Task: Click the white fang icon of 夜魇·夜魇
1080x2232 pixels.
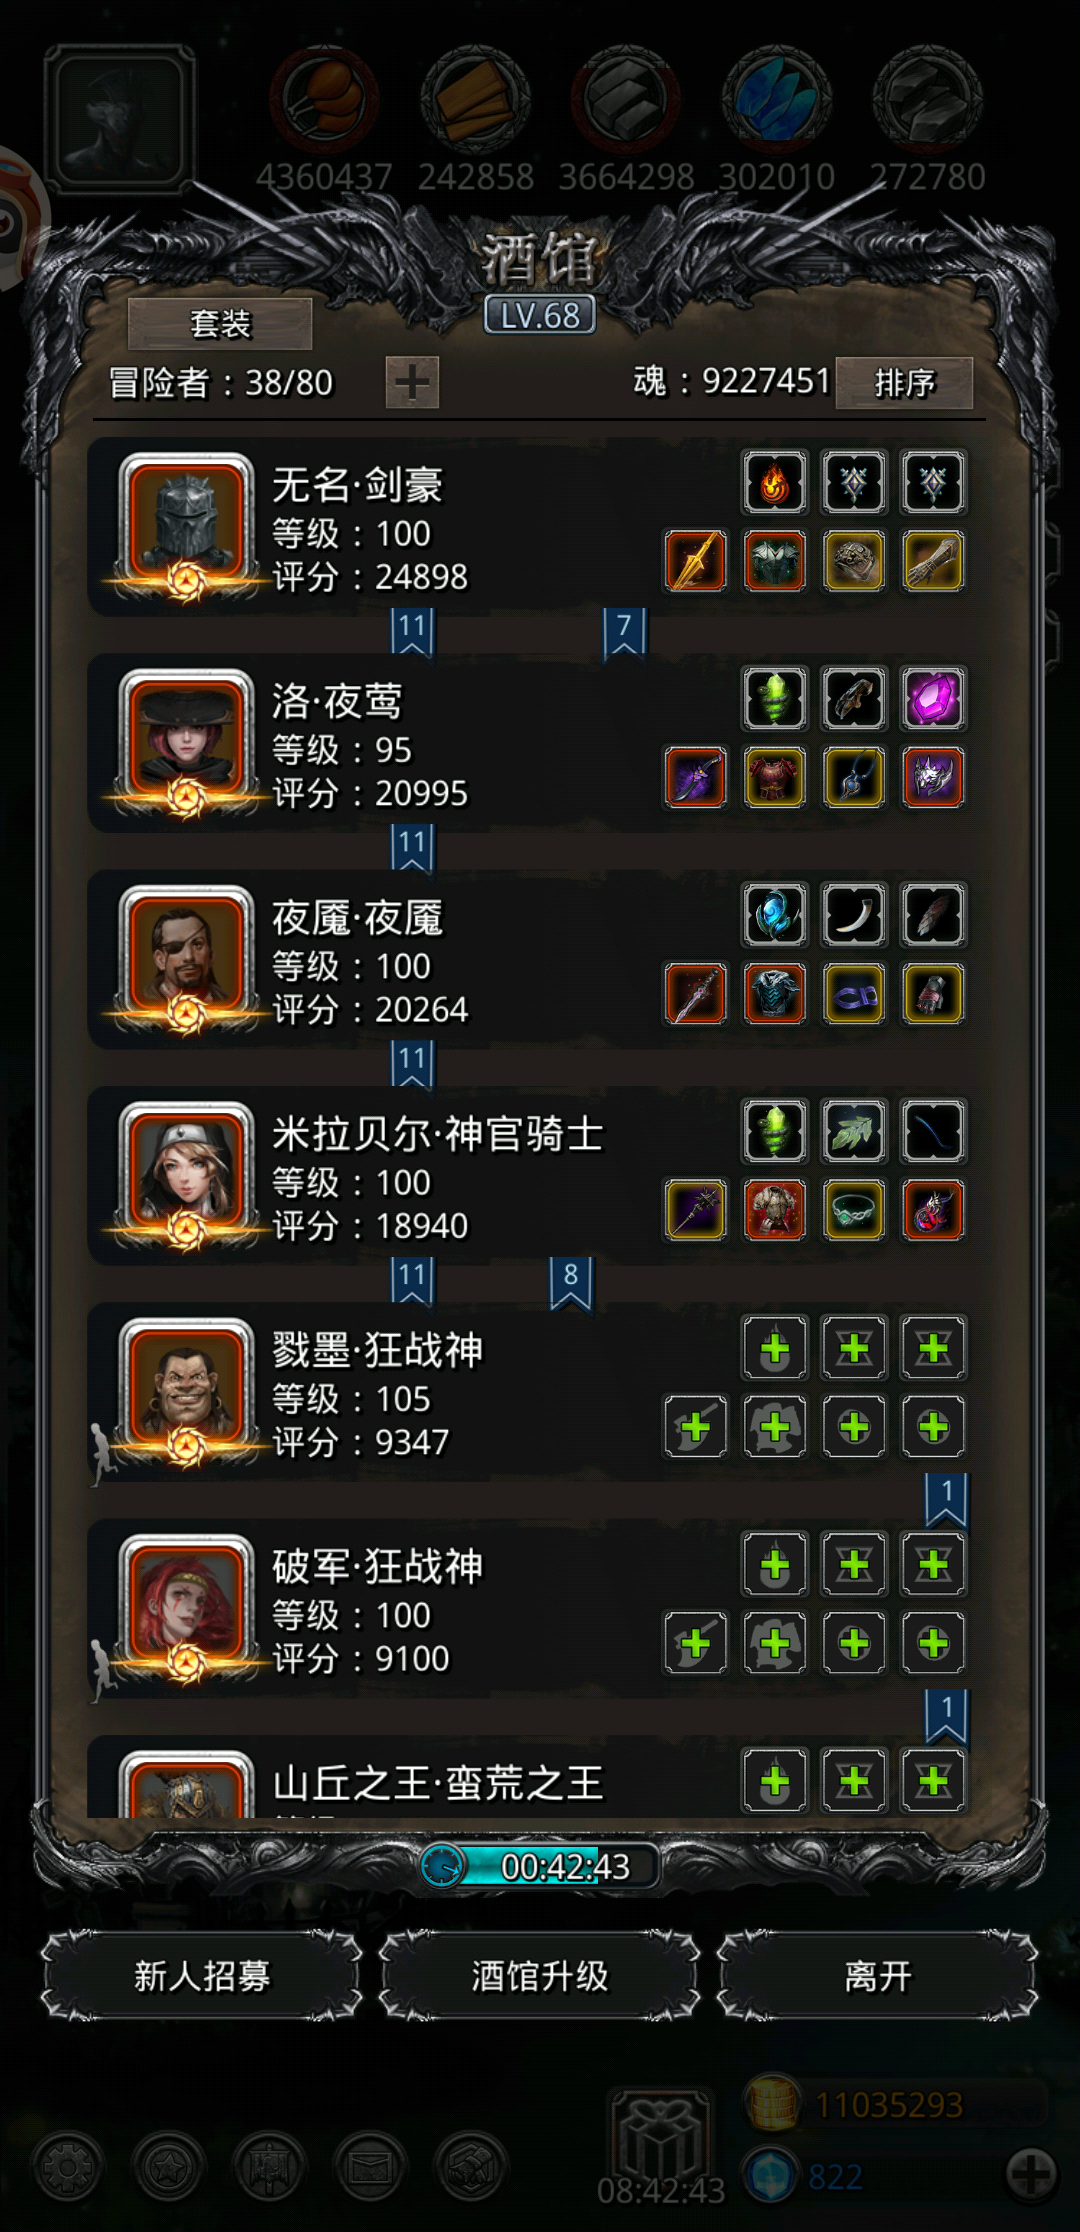Action: pos(854,915)
